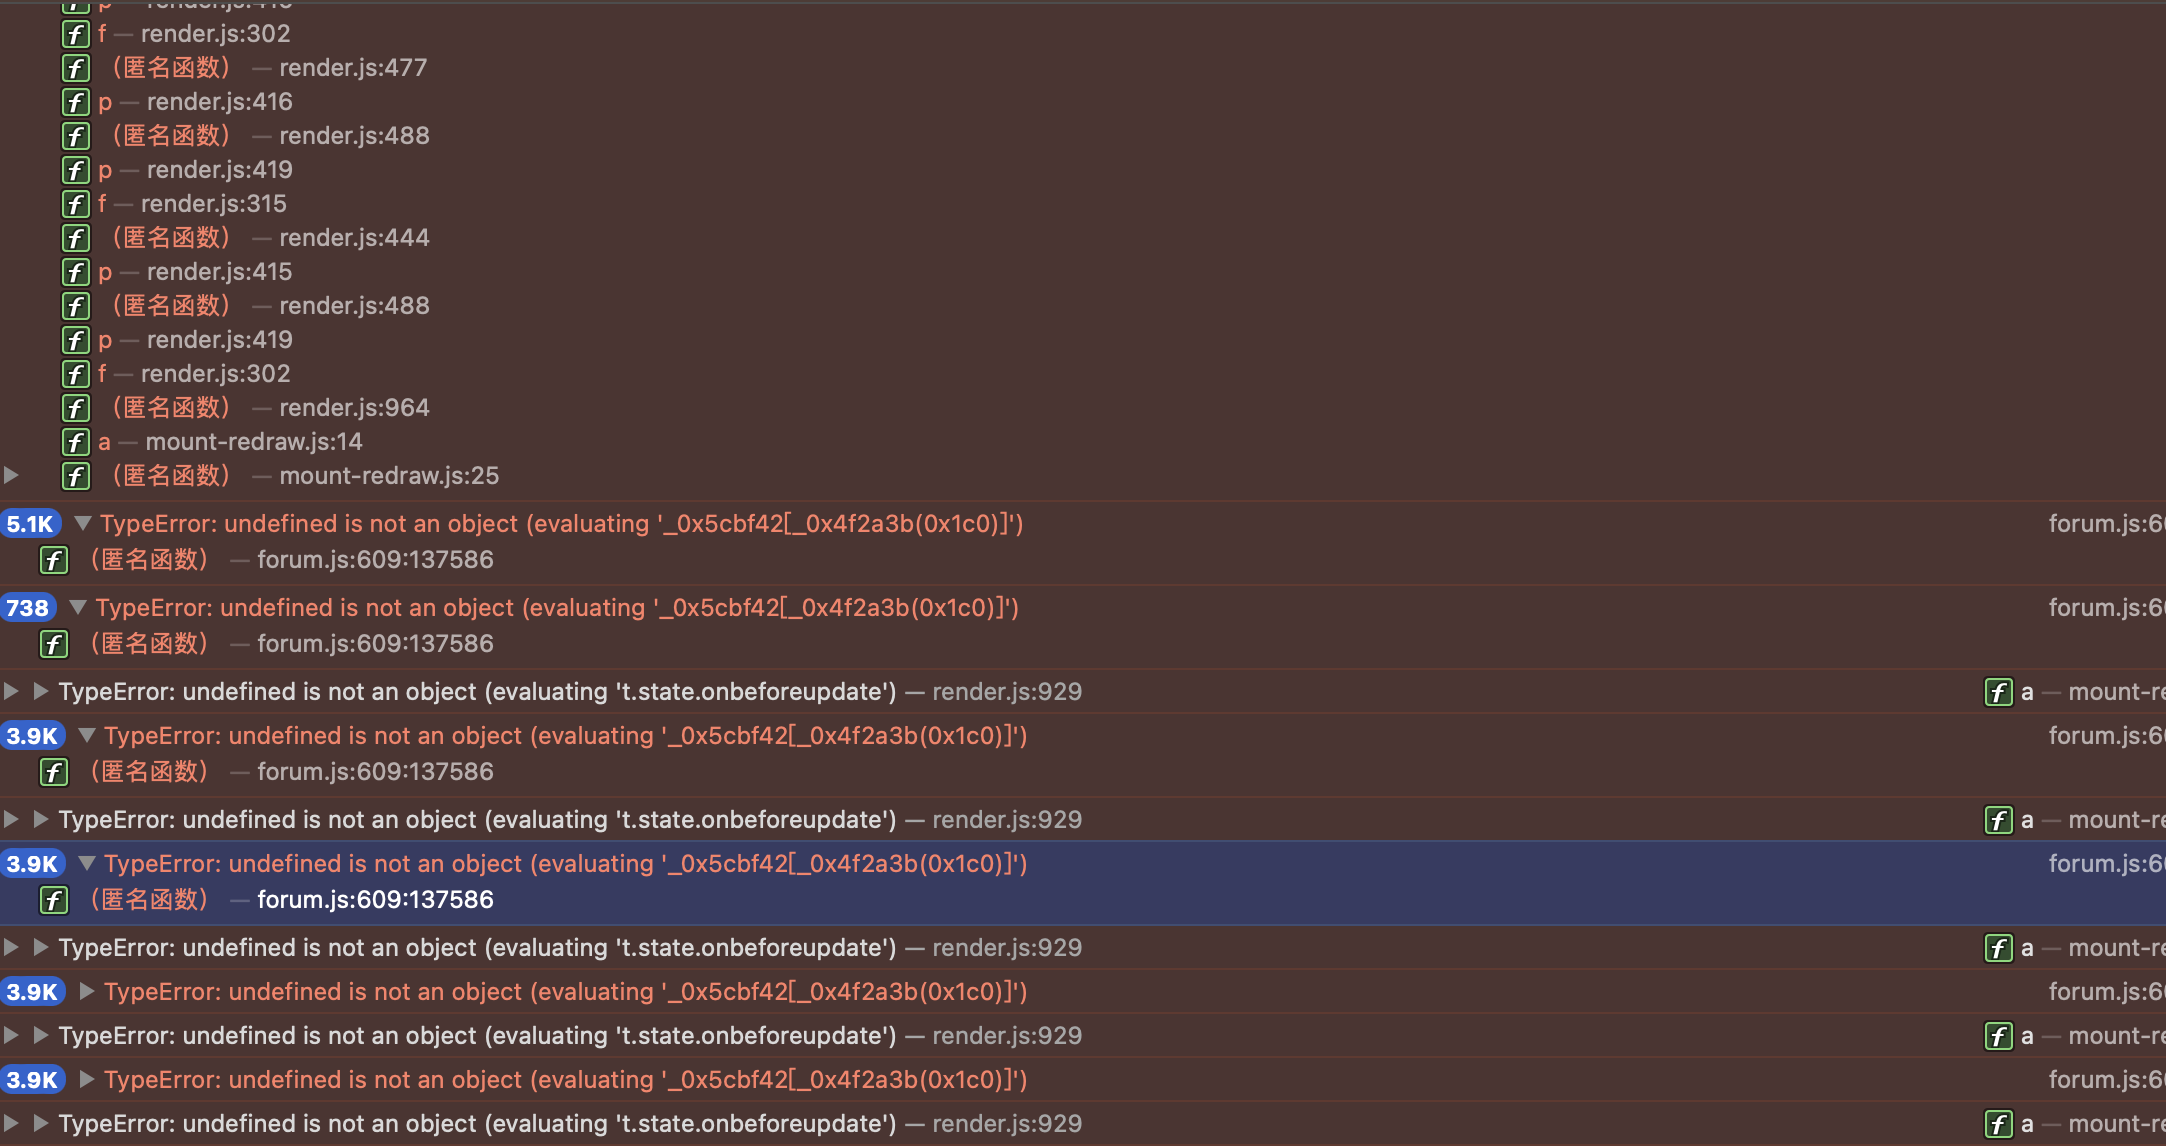The image size is (2166, 1146).
Task: Select the 5.1K TypeError message text
Action: click(561, 524)
